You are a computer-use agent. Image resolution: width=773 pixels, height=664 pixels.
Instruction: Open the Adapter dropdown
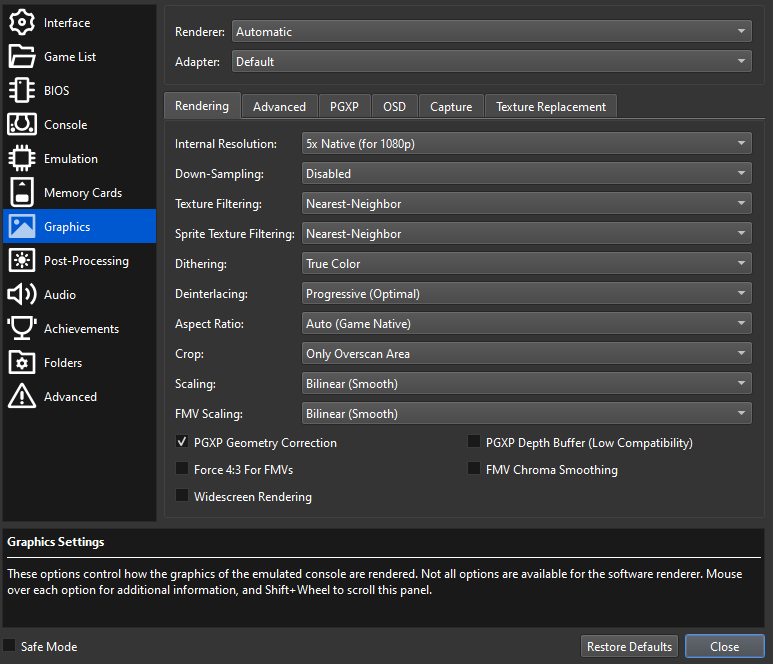click(492, 62)
